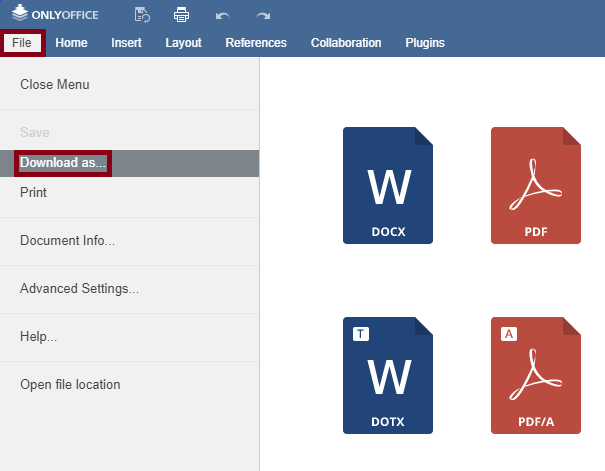605x471 pixels.
Task: Click Close Menu in the file panel
Action: click(55, 85)
